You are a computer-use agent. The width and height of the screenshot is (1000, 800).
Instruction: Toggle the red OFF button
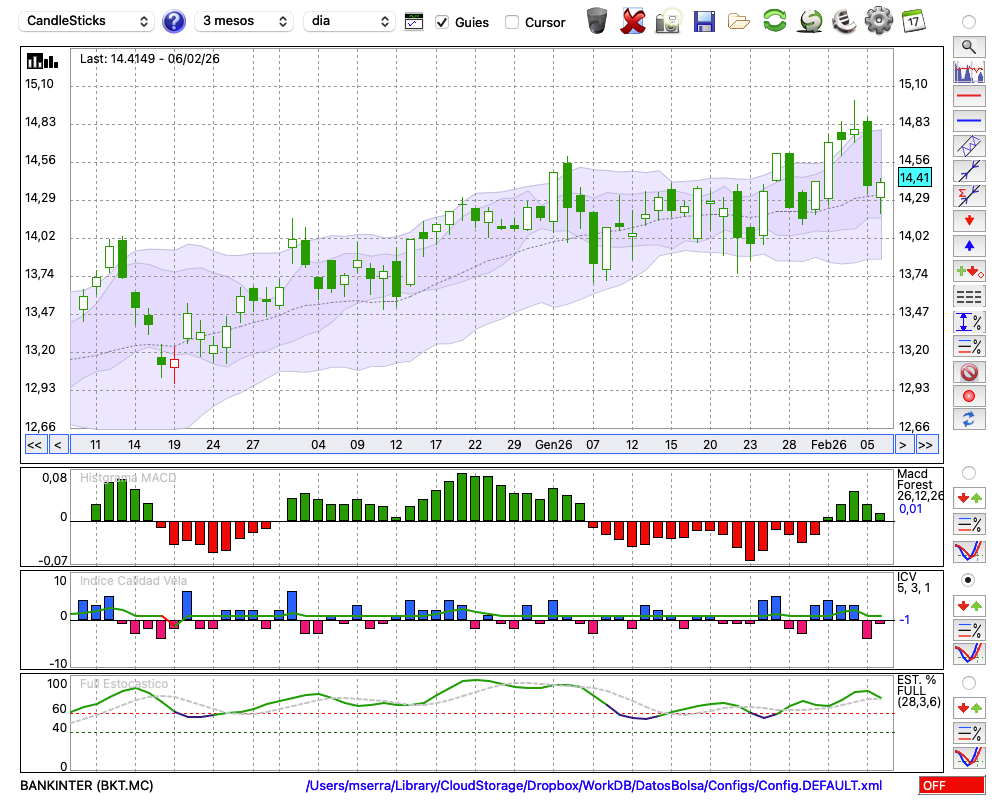tap(952, 785)
